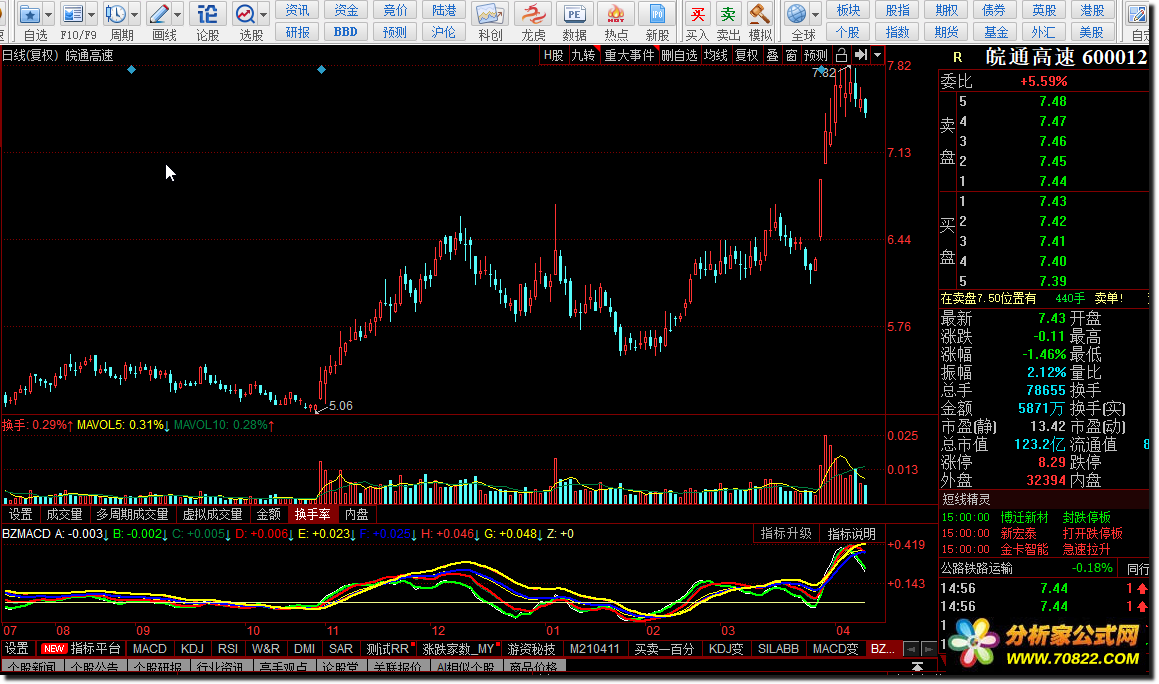This screenshot has width=1159, height=684.
Task: Click the R marker beside 皖通高速 title
Action: [957, 57]
